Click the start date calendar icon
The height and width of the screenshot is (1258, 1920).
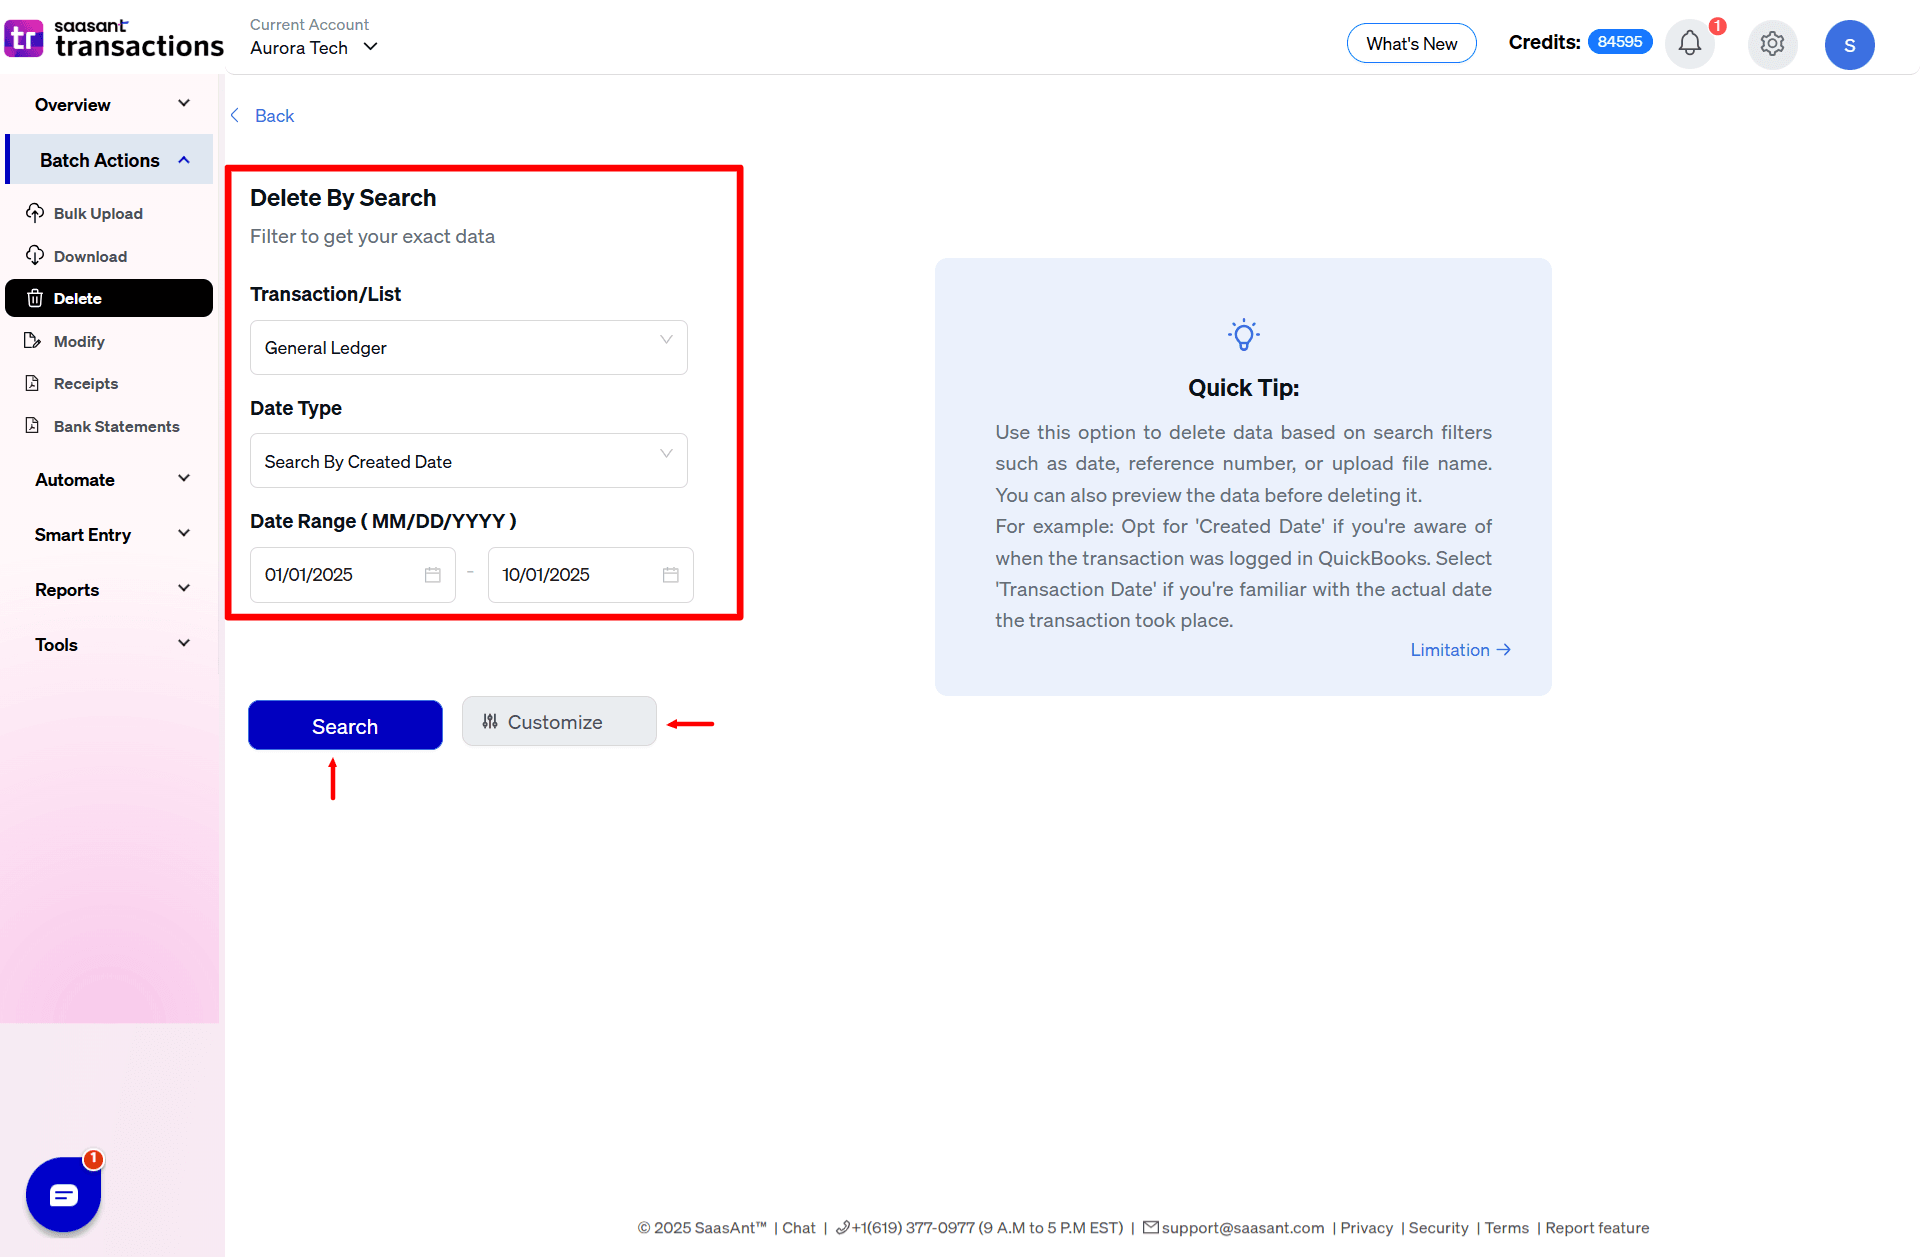432,575
